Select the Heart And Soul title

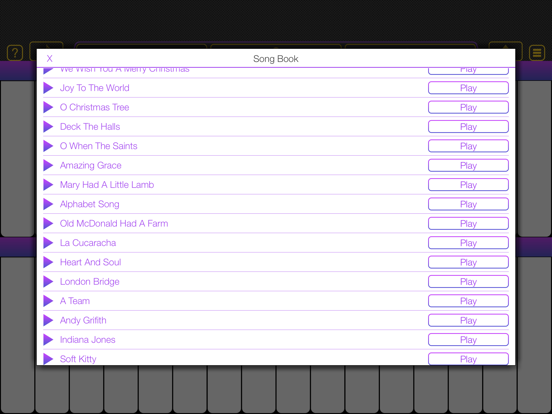(x=90, y=262)
